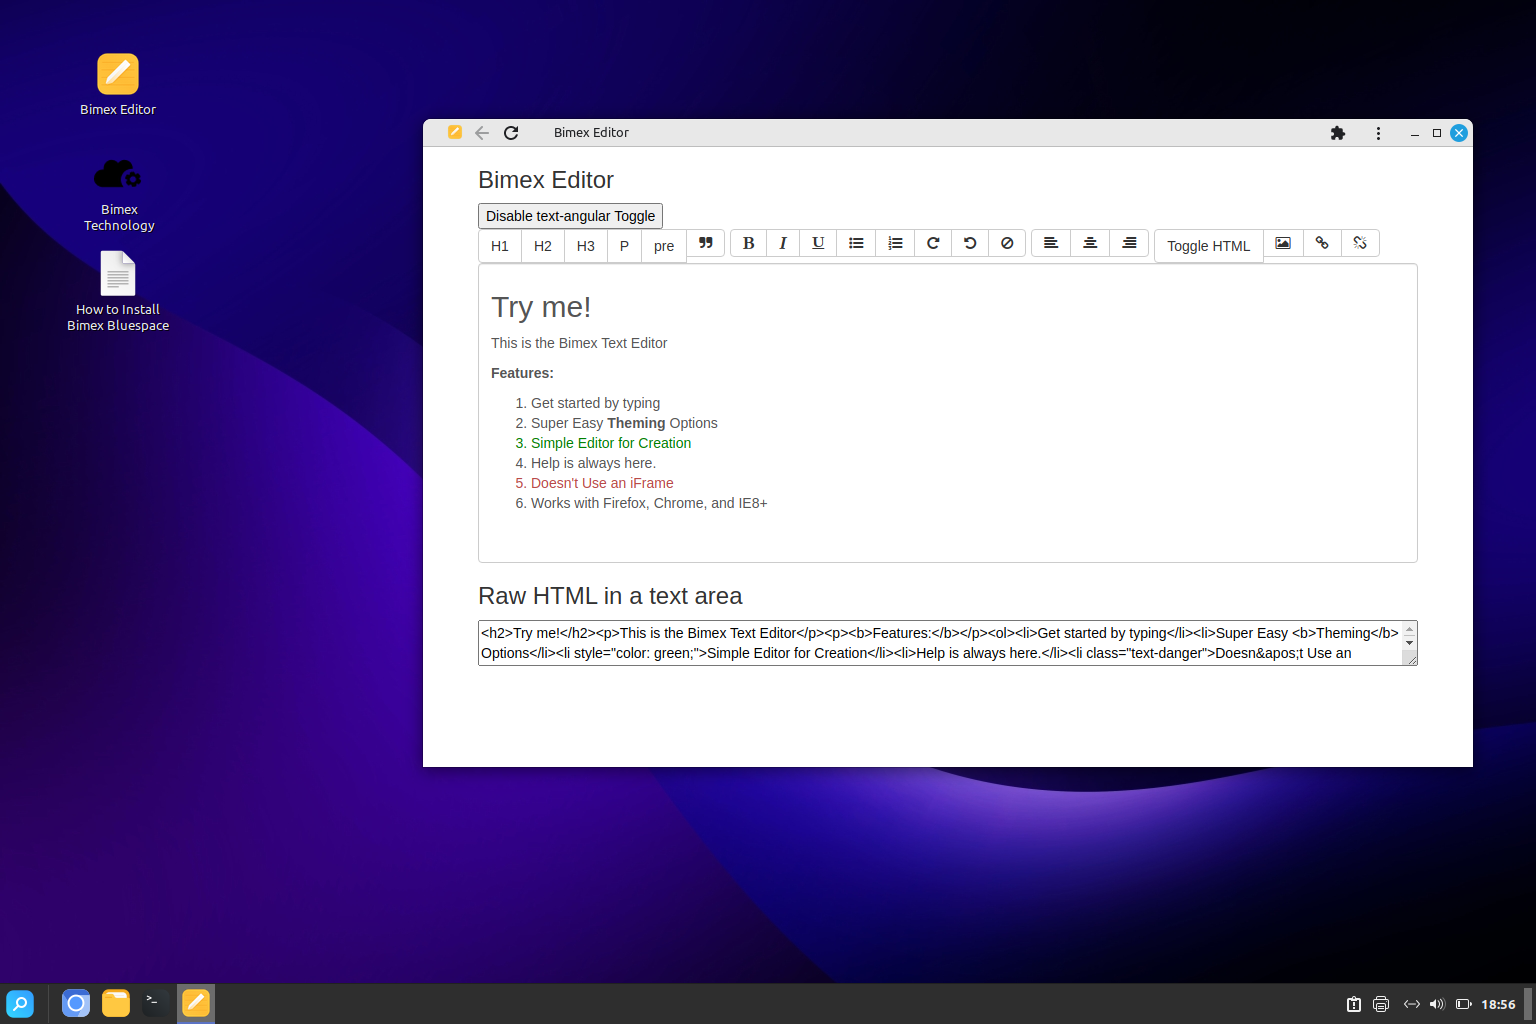Reload the Bimex Editor page
Image resolution: width=1536 pixels, height=1024 pixels.
[x=511, y=133]
